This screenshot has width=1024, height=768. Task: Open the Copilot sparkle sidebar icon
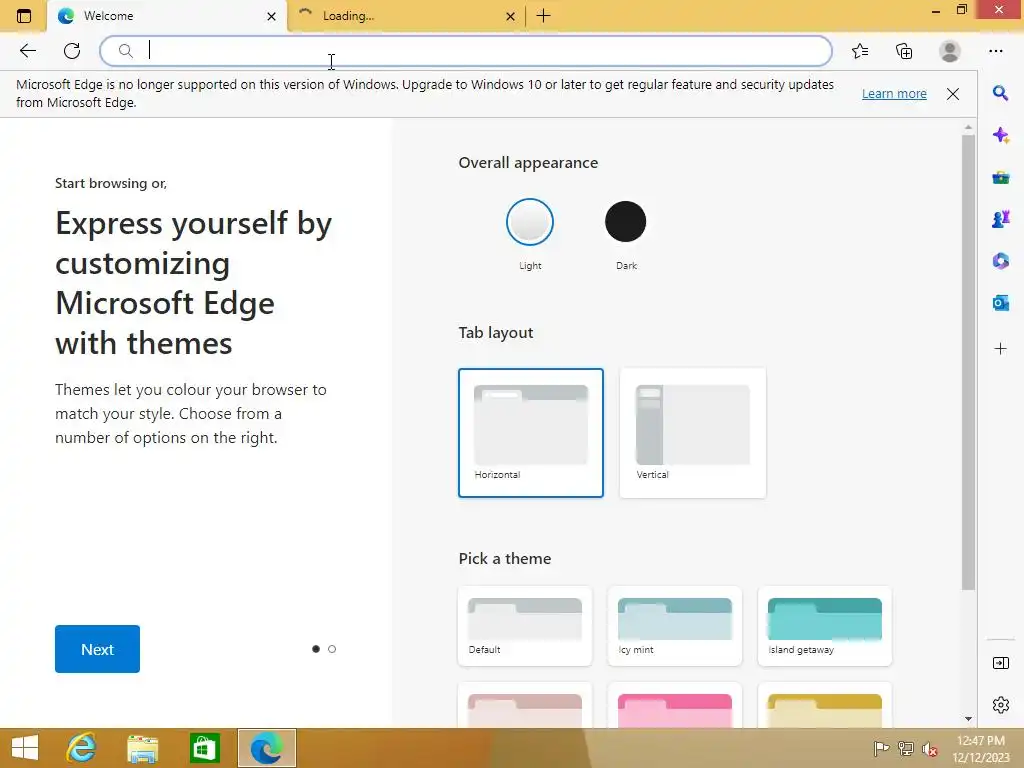pos(1000,135)
